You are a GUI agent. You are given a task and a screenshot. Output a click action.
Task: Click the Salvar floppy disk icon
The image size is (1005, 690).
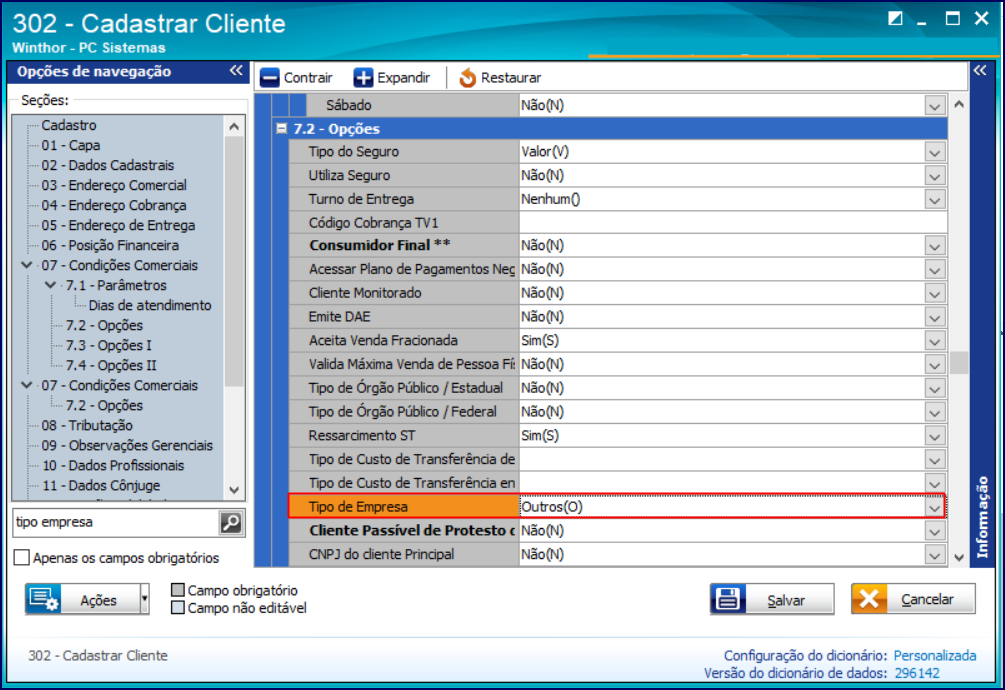pos(728,599)
